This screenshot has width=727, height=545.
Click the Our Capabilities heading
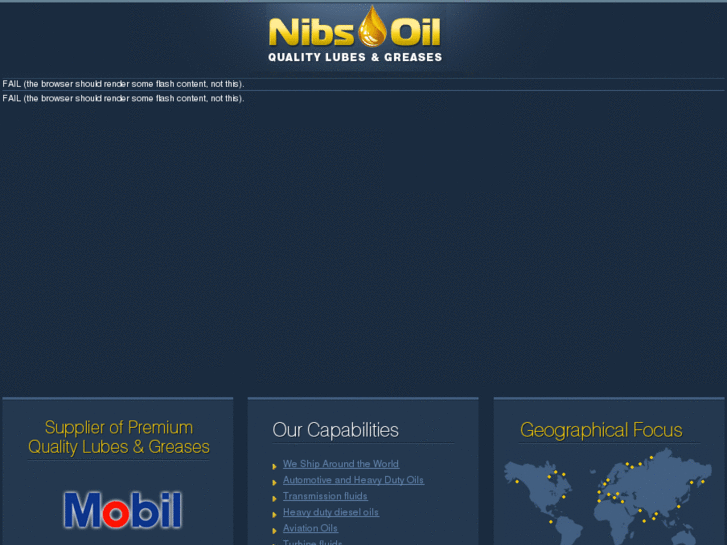click(335, 430)
